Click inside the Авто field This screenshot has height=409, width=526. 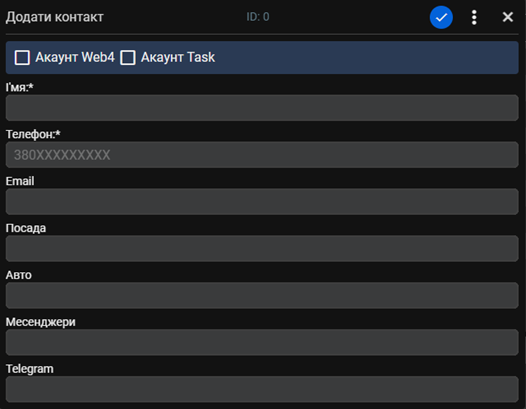click(x=262, y=296)
